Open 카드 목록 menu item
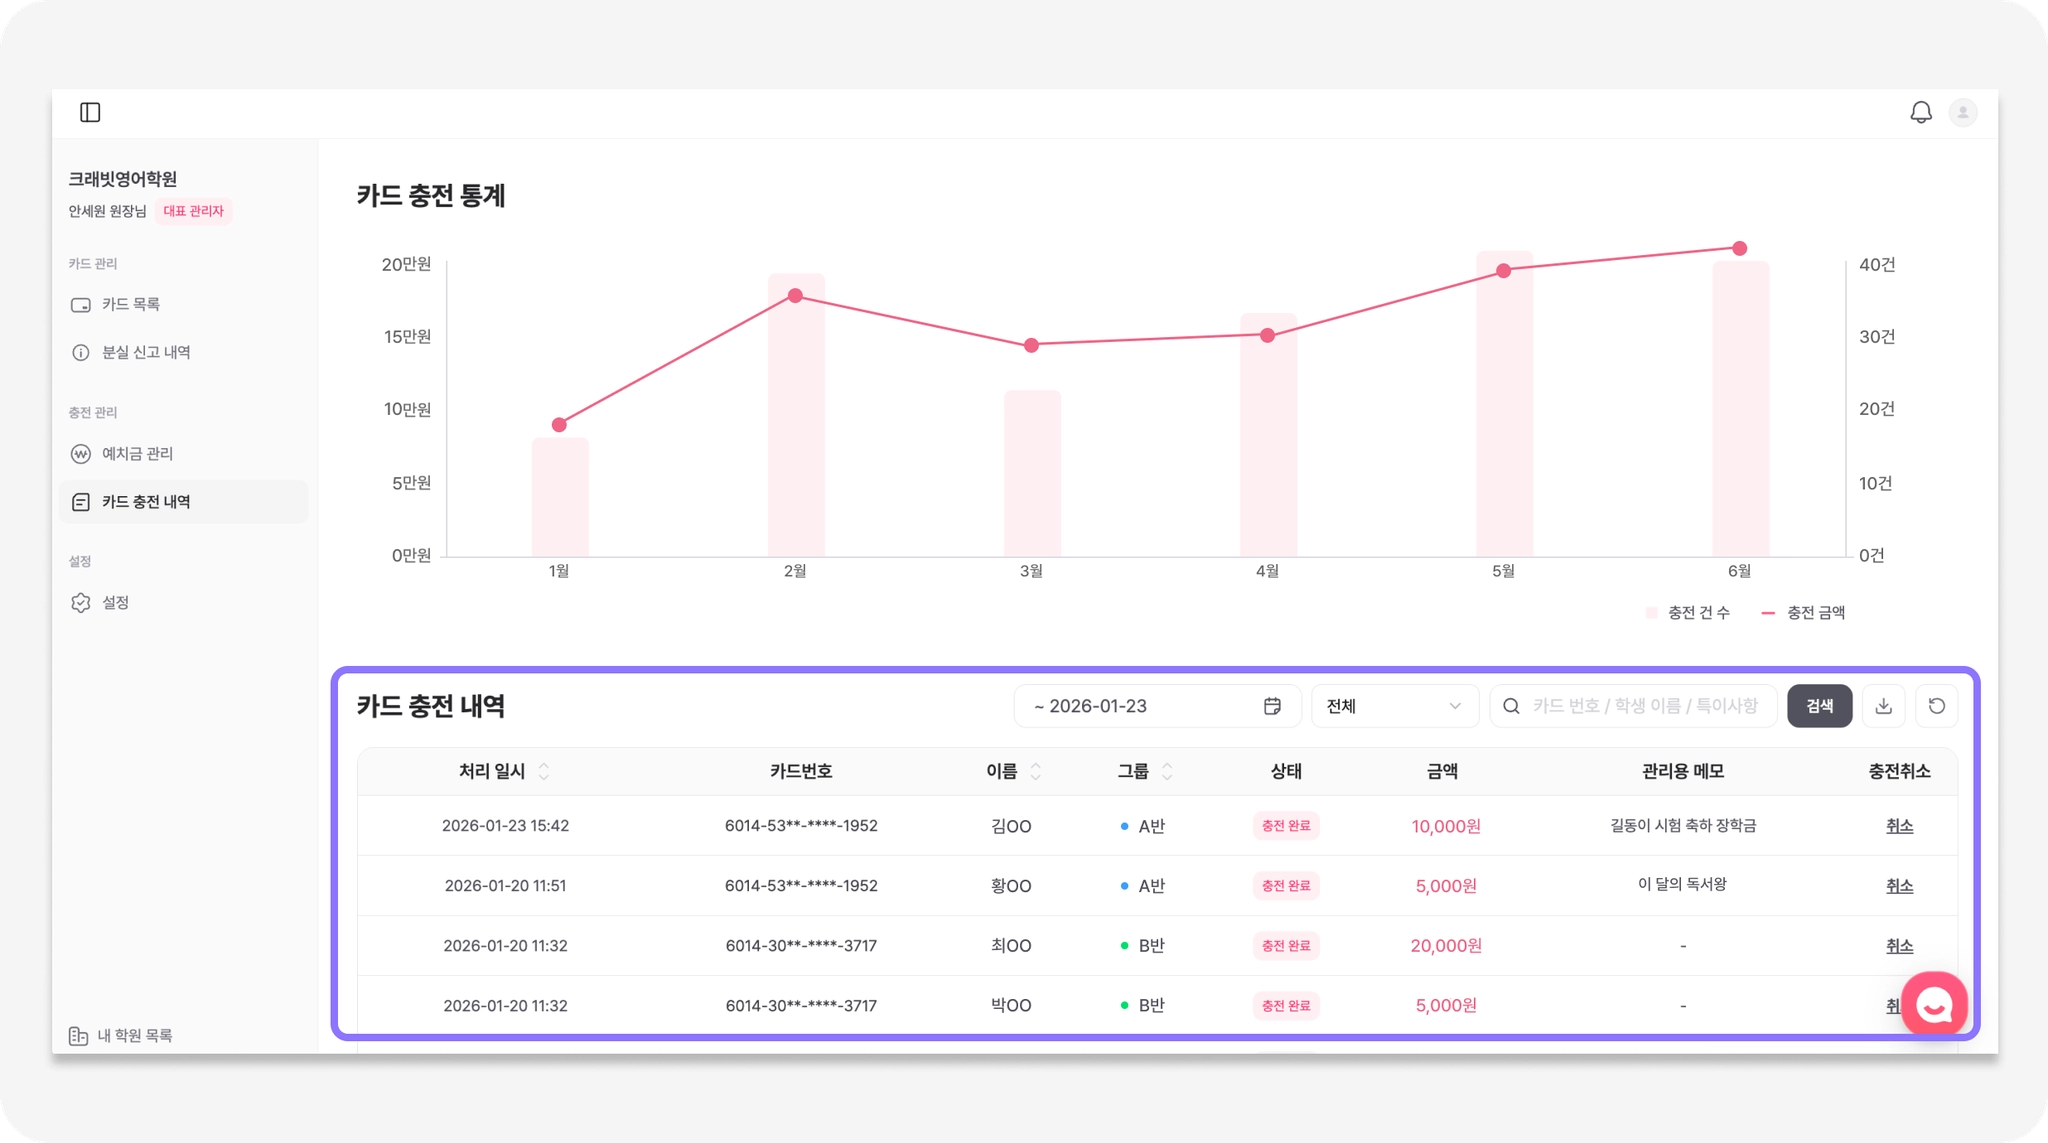This screenshot has width=2048, height=1143. pyautogui.click(x=130, y=304)
